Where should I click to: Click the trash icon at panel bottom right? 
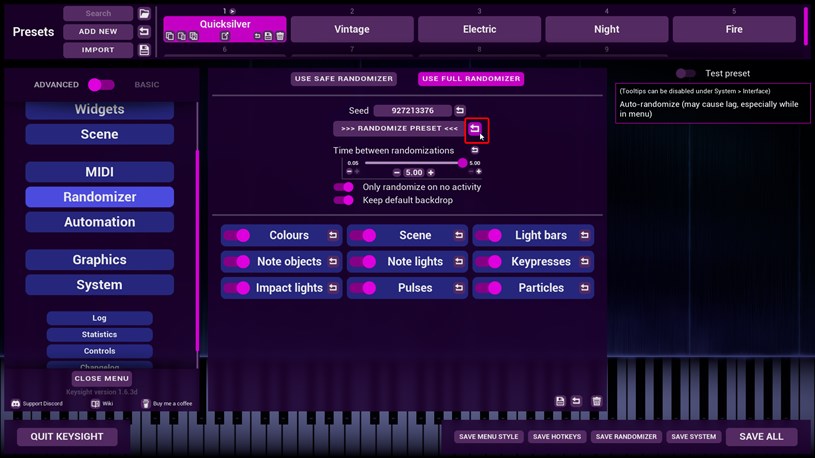click(x=597, y=401)
